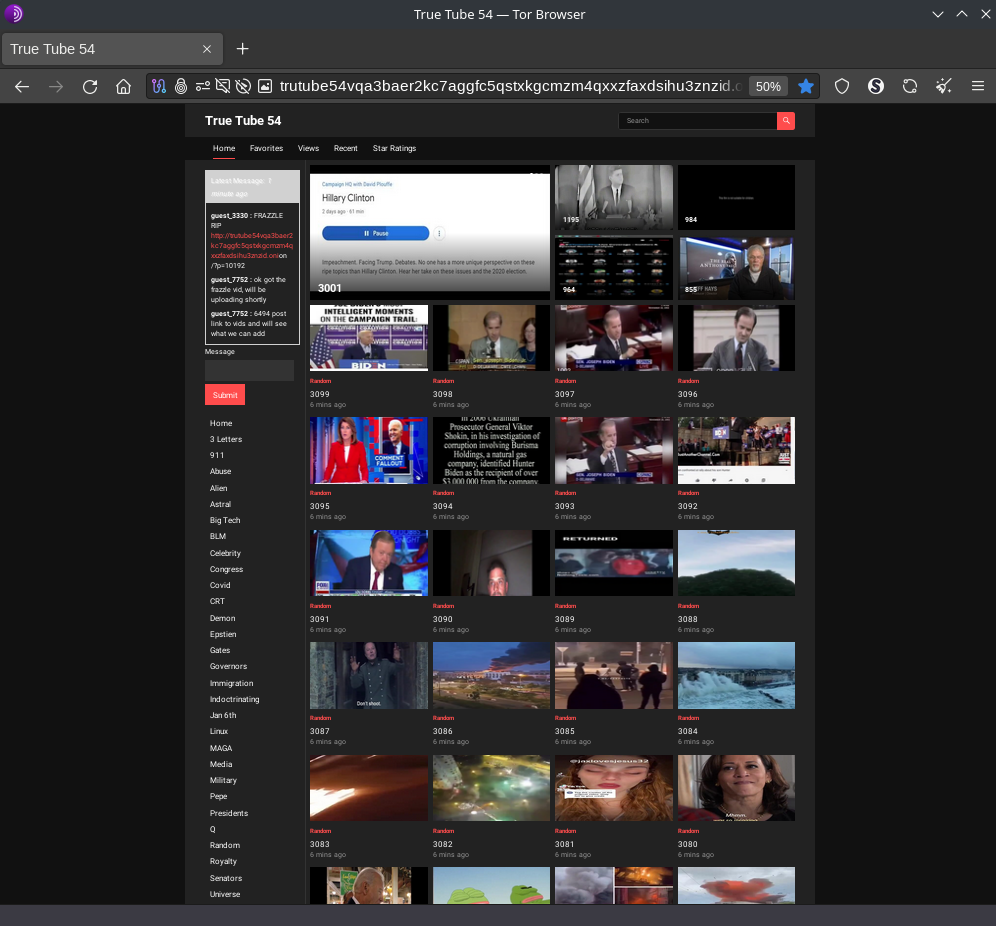The width and height of the screenshot is (996, 926).
Task: Go back using the browser back arrow
Action: pyautogui.click(x=22, y=86)
